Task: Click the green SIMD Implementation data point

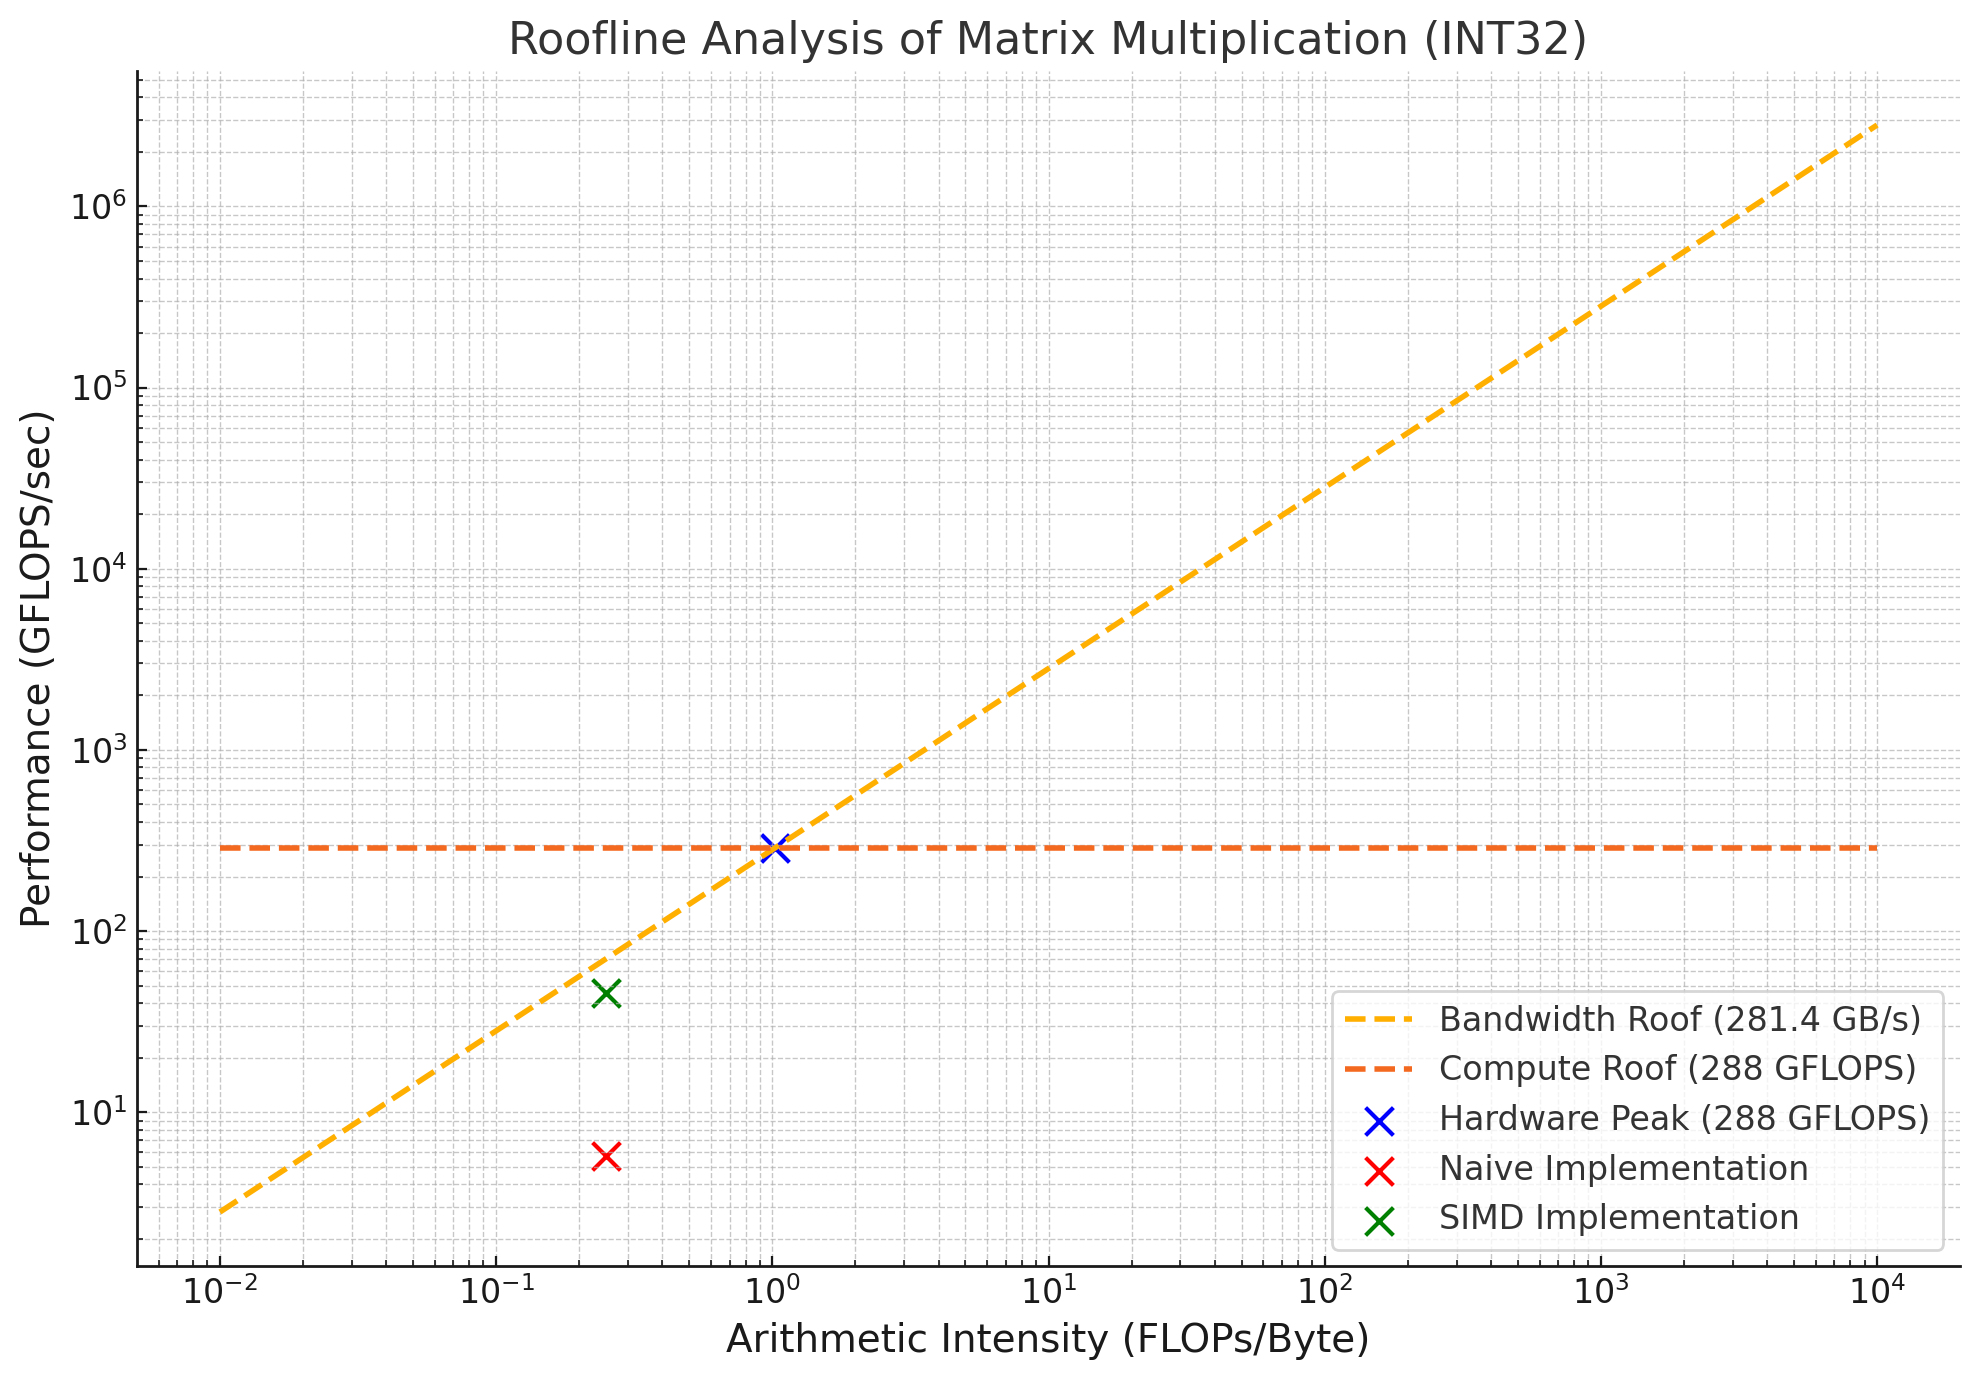Action: tap(607, 994)
